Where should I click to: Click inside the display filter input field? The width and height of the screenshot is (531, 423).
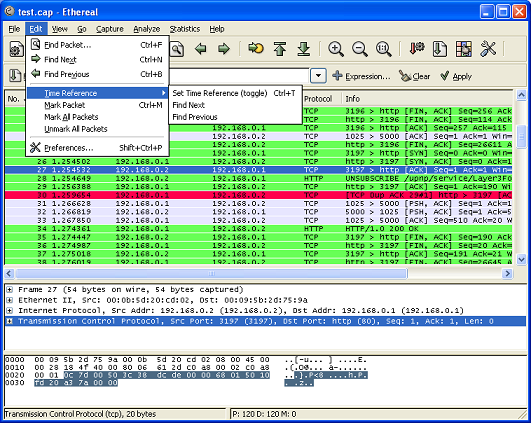point(239,76)
